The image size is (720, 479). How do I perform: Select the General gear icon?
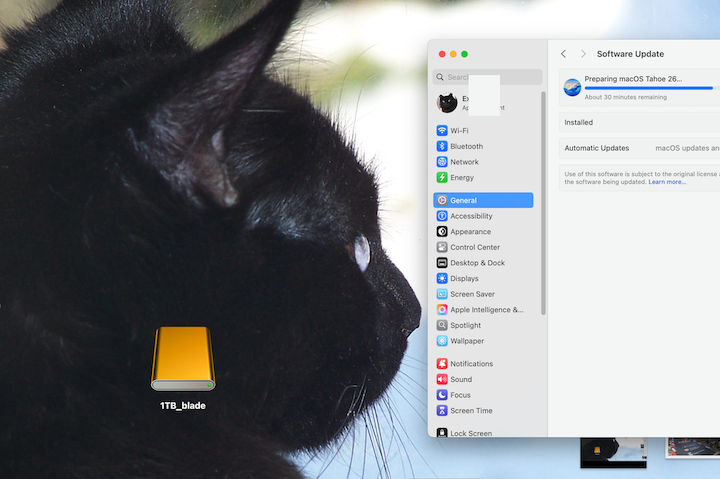(442, 200)
